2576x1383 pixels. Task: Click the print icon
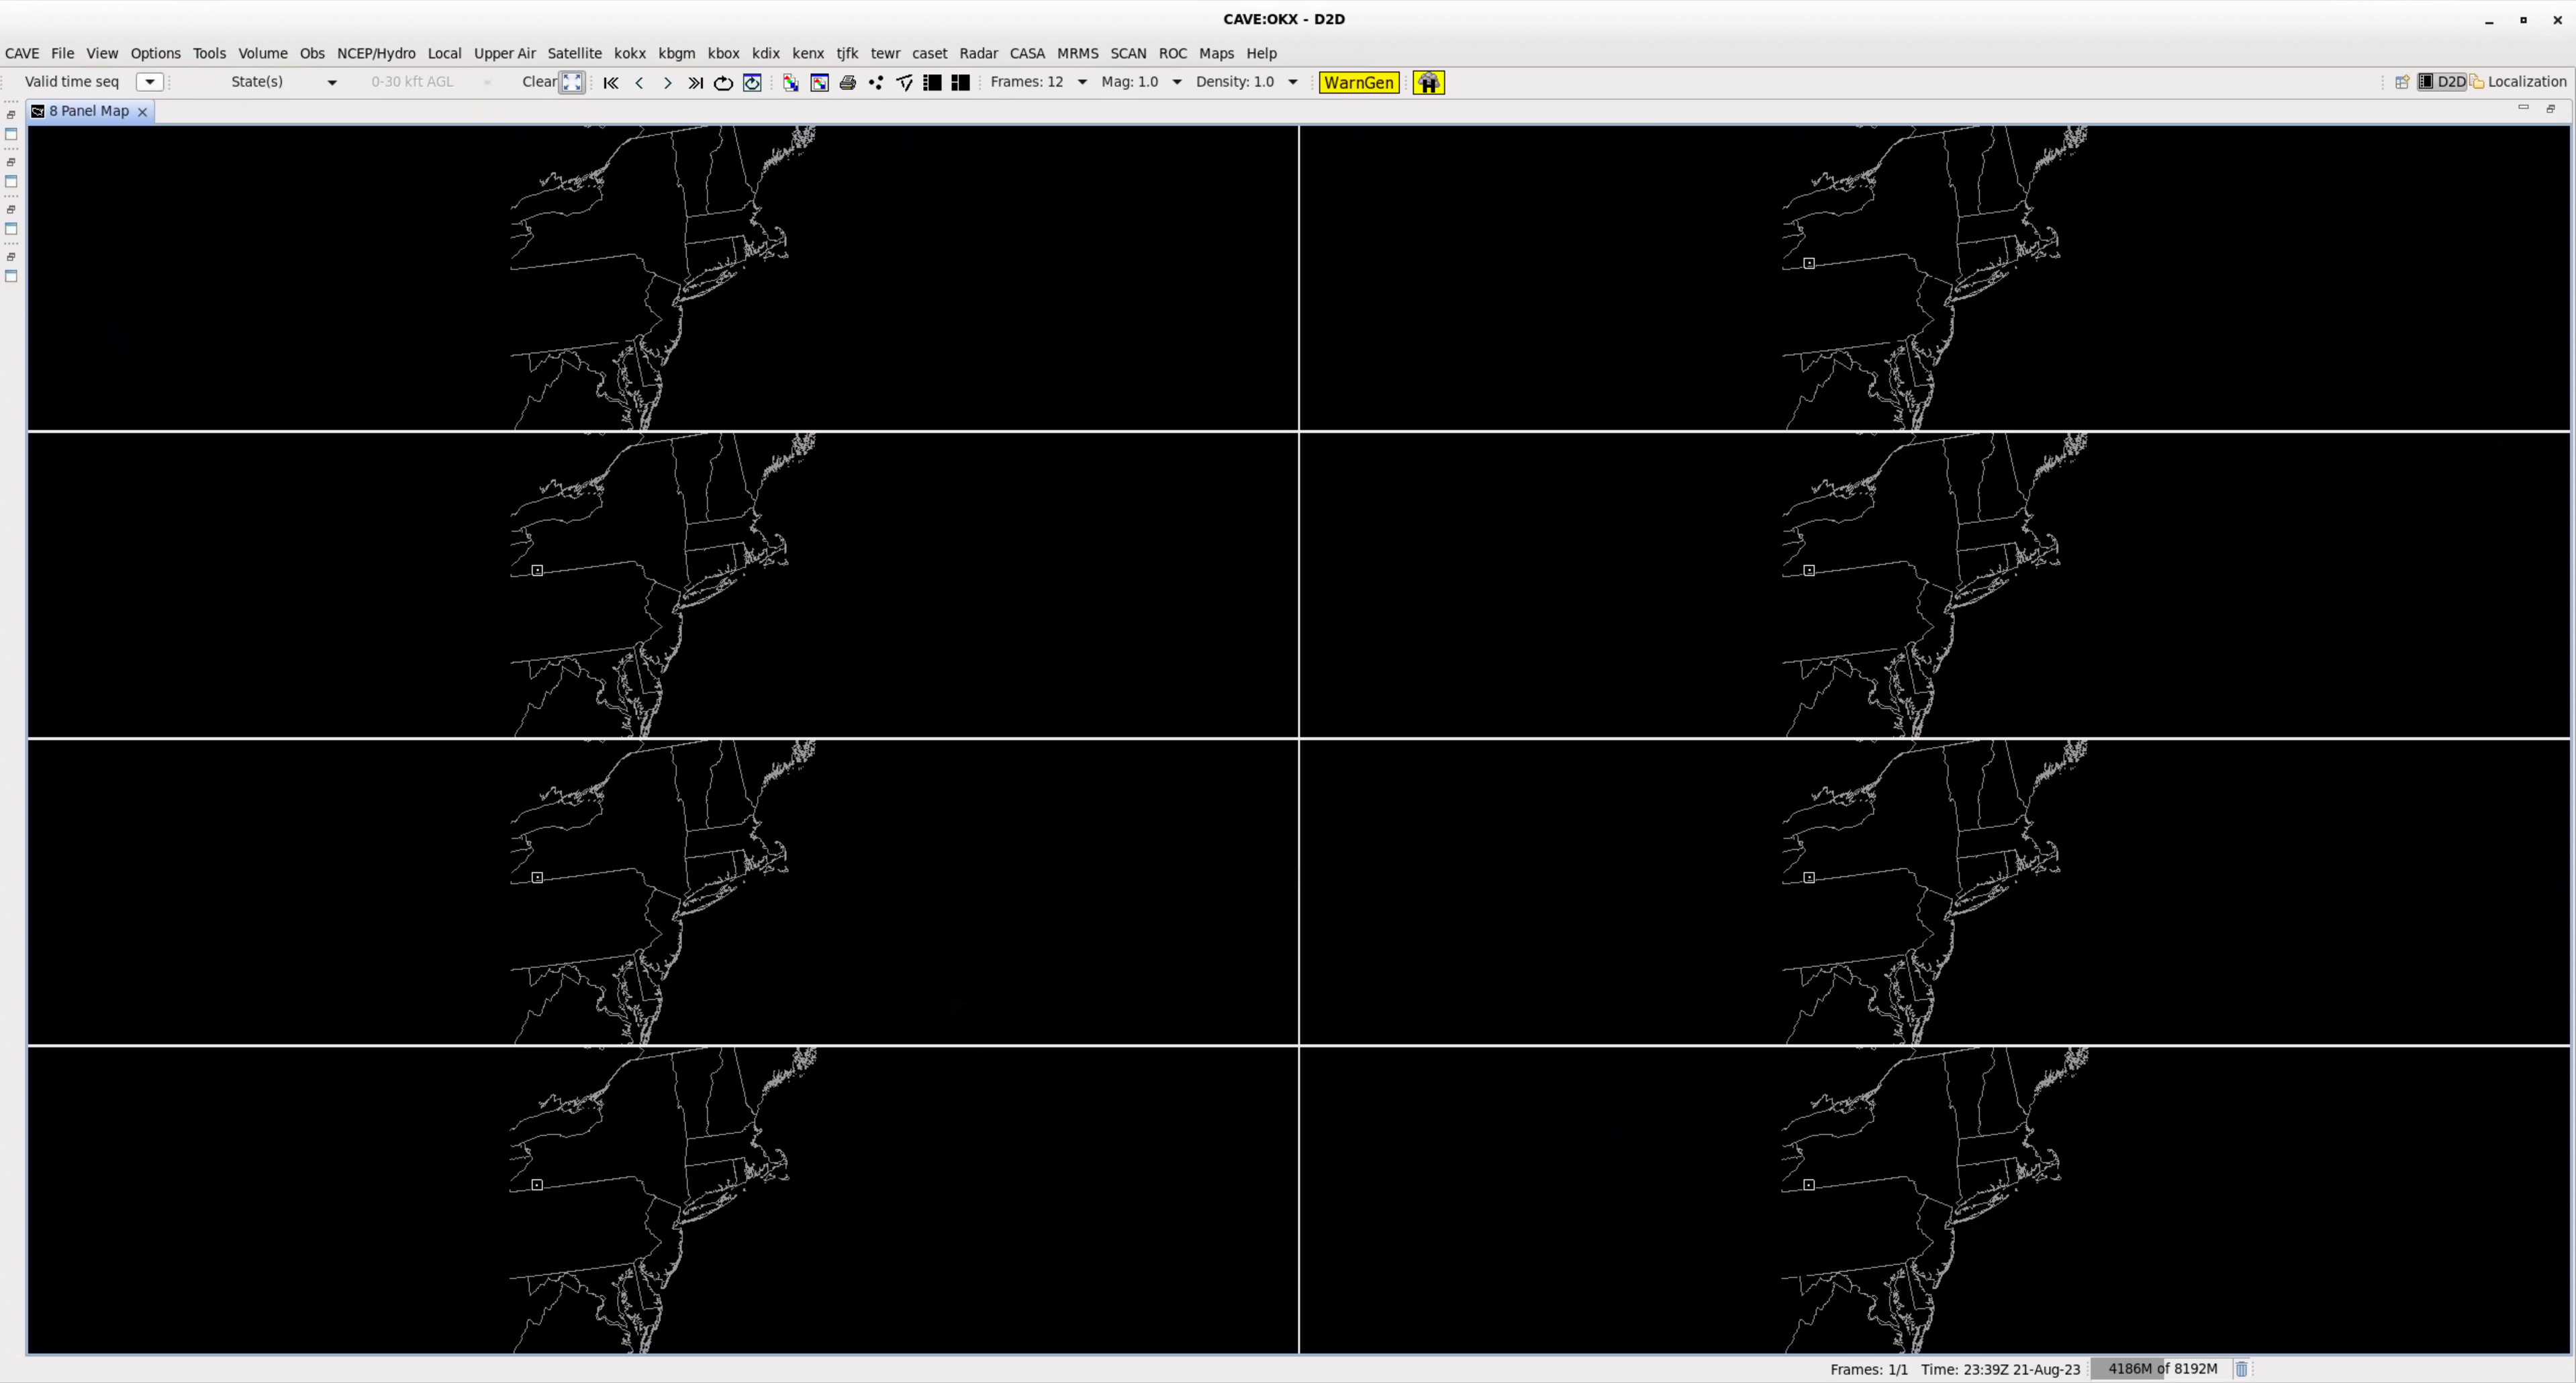[x=847, y=83]
